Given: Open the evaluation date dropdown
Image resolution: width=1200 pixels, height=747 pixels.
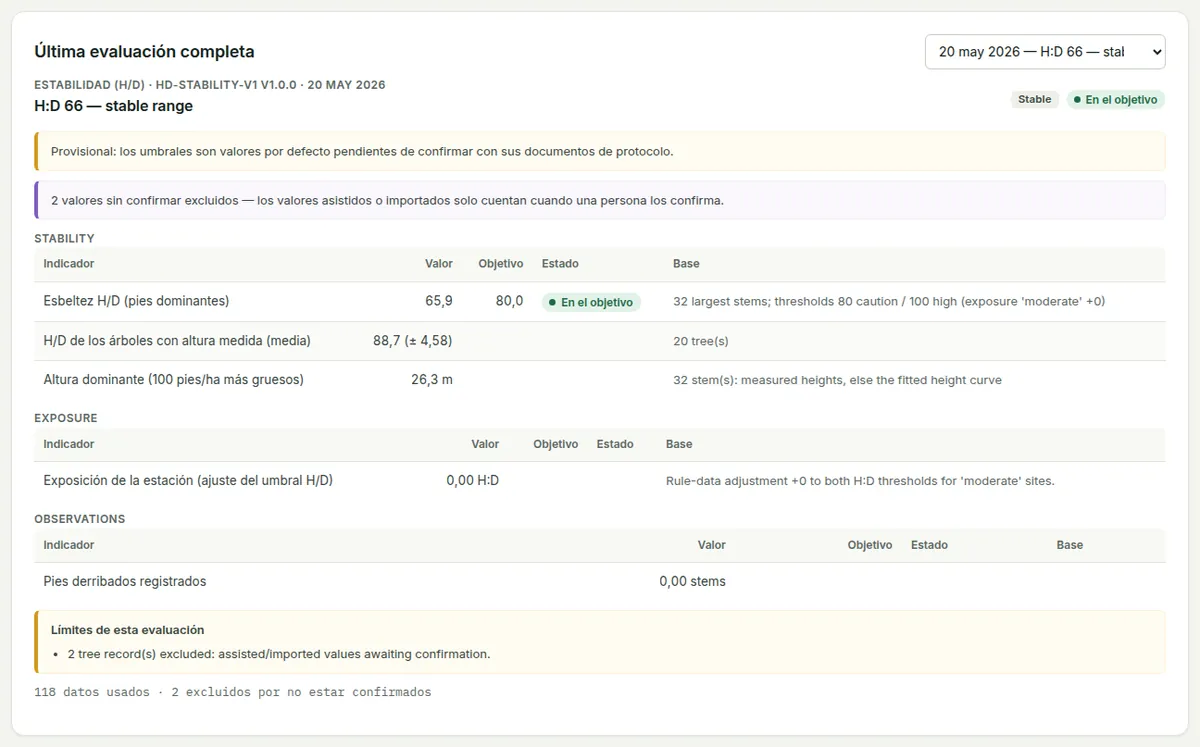Looking at the screenshot, I should coord(1045,52).
